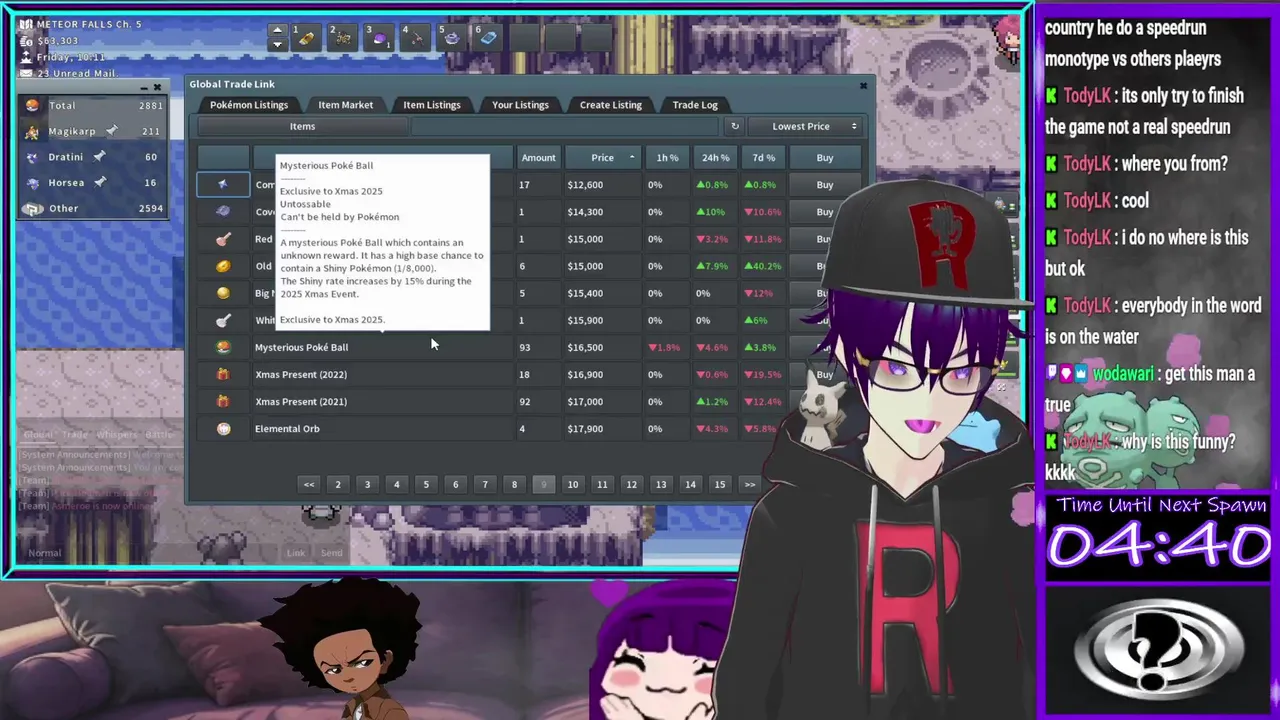Open the Your Listings tab

point(520,105)
